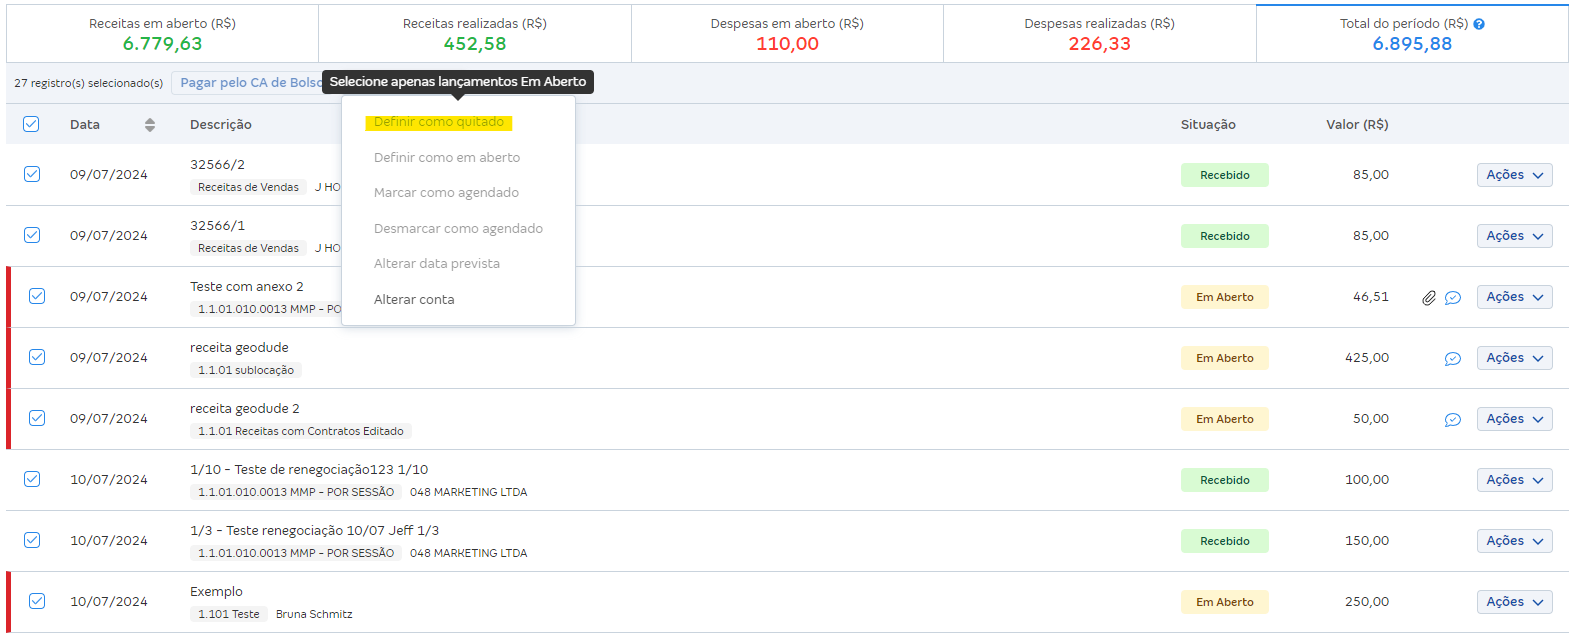The image size is (1576, 633).
Task: Uncheck the checkbox for entry 32566/2
Action: click(32, 174)
